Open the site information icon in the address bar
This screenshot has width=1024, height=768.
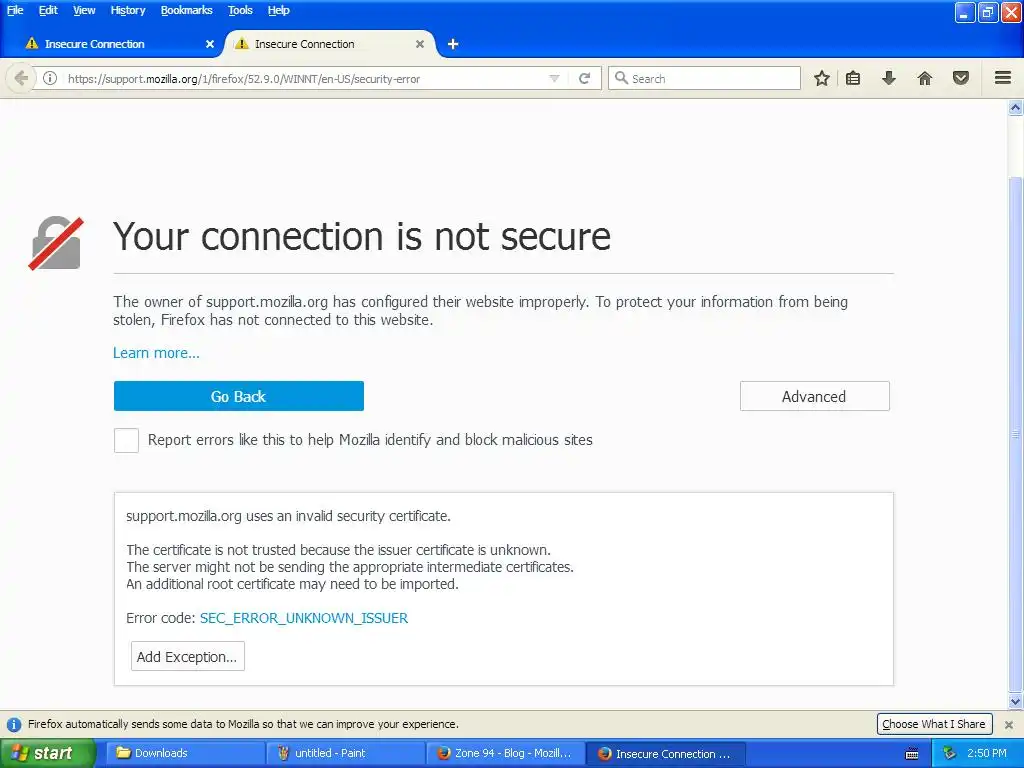tap(50, 78)
